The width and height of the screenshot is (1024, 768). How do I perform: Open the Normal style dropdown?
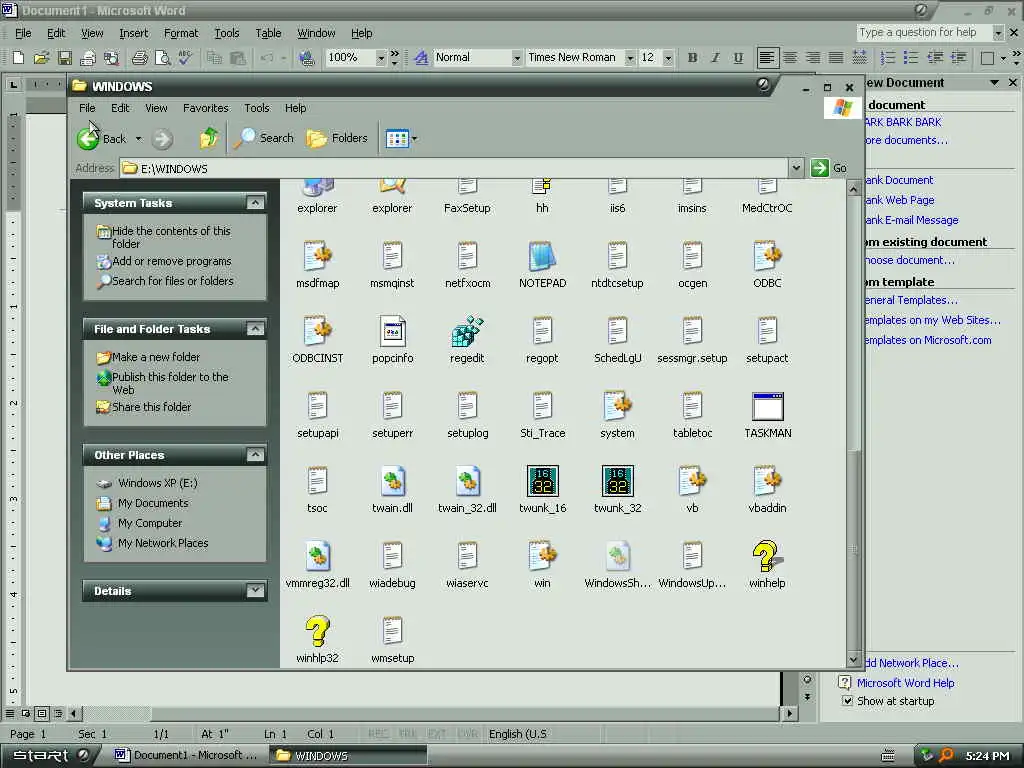(x=517, y=58)
